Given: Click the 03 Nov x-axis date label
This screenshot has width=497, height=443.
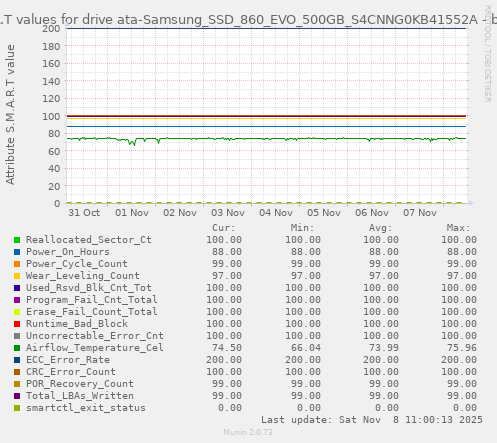Looking at the screenshot, I should click(x=228, y=213).
